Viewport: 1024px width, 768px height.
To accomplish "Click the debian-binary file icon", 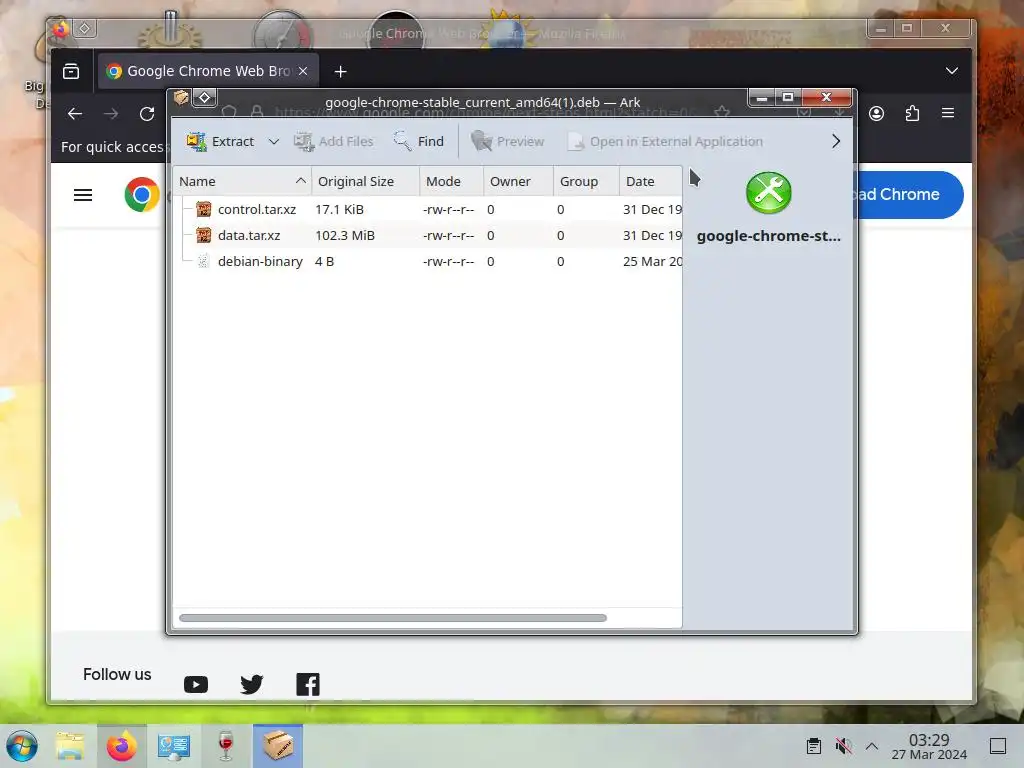I will [x=204, y=261].
